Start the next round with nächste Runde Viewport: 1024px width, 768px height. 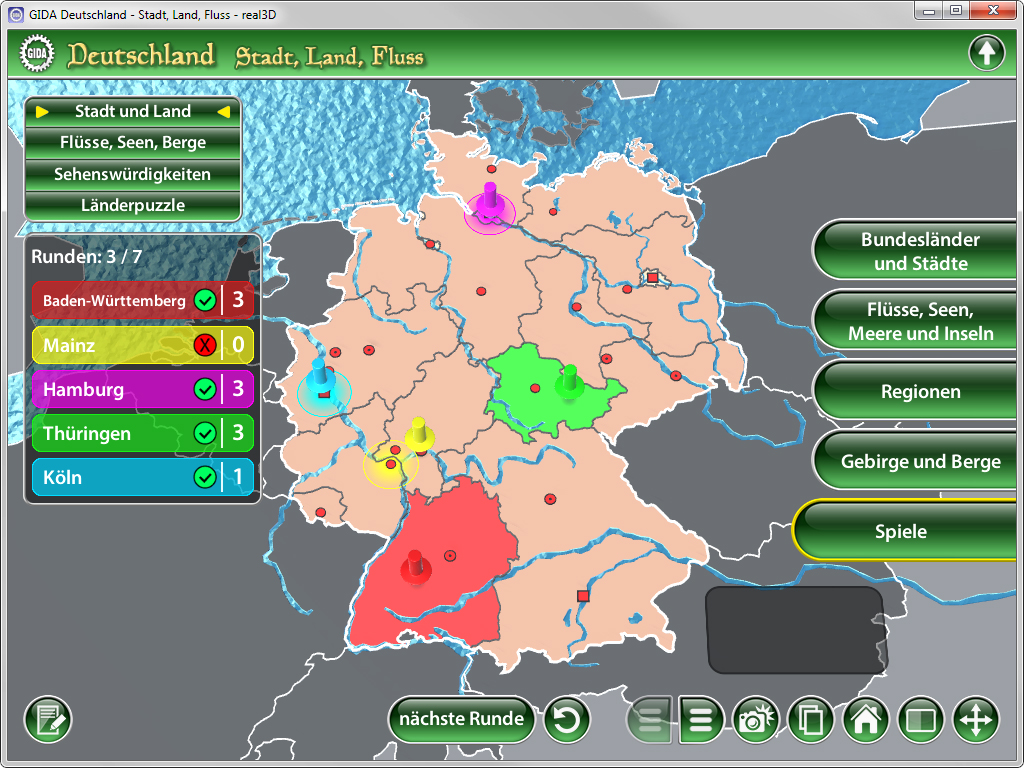(461, 719)
